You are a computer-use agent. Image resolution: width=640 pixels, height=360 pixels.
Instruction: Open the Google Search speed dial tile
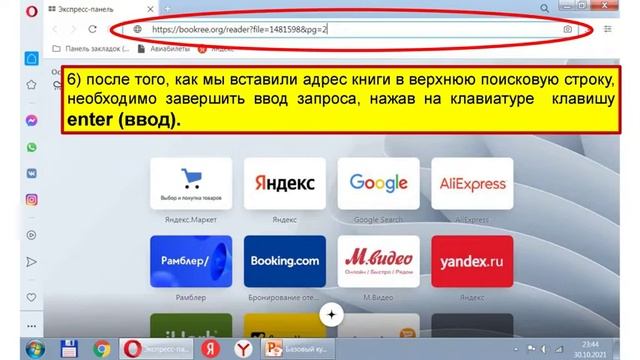tap(378, 183)
